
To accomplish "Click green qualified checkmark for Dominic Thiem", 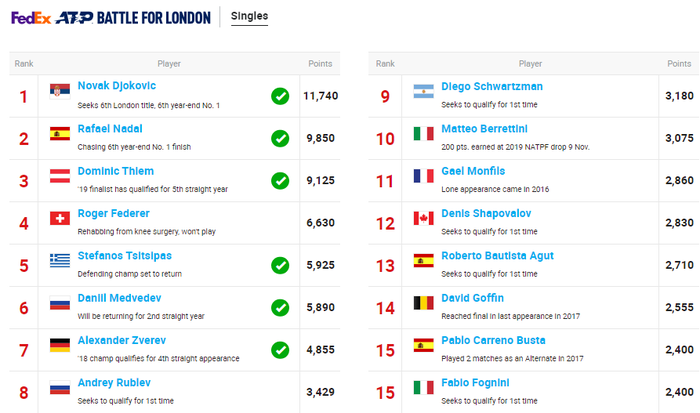I will pos(280,181).
